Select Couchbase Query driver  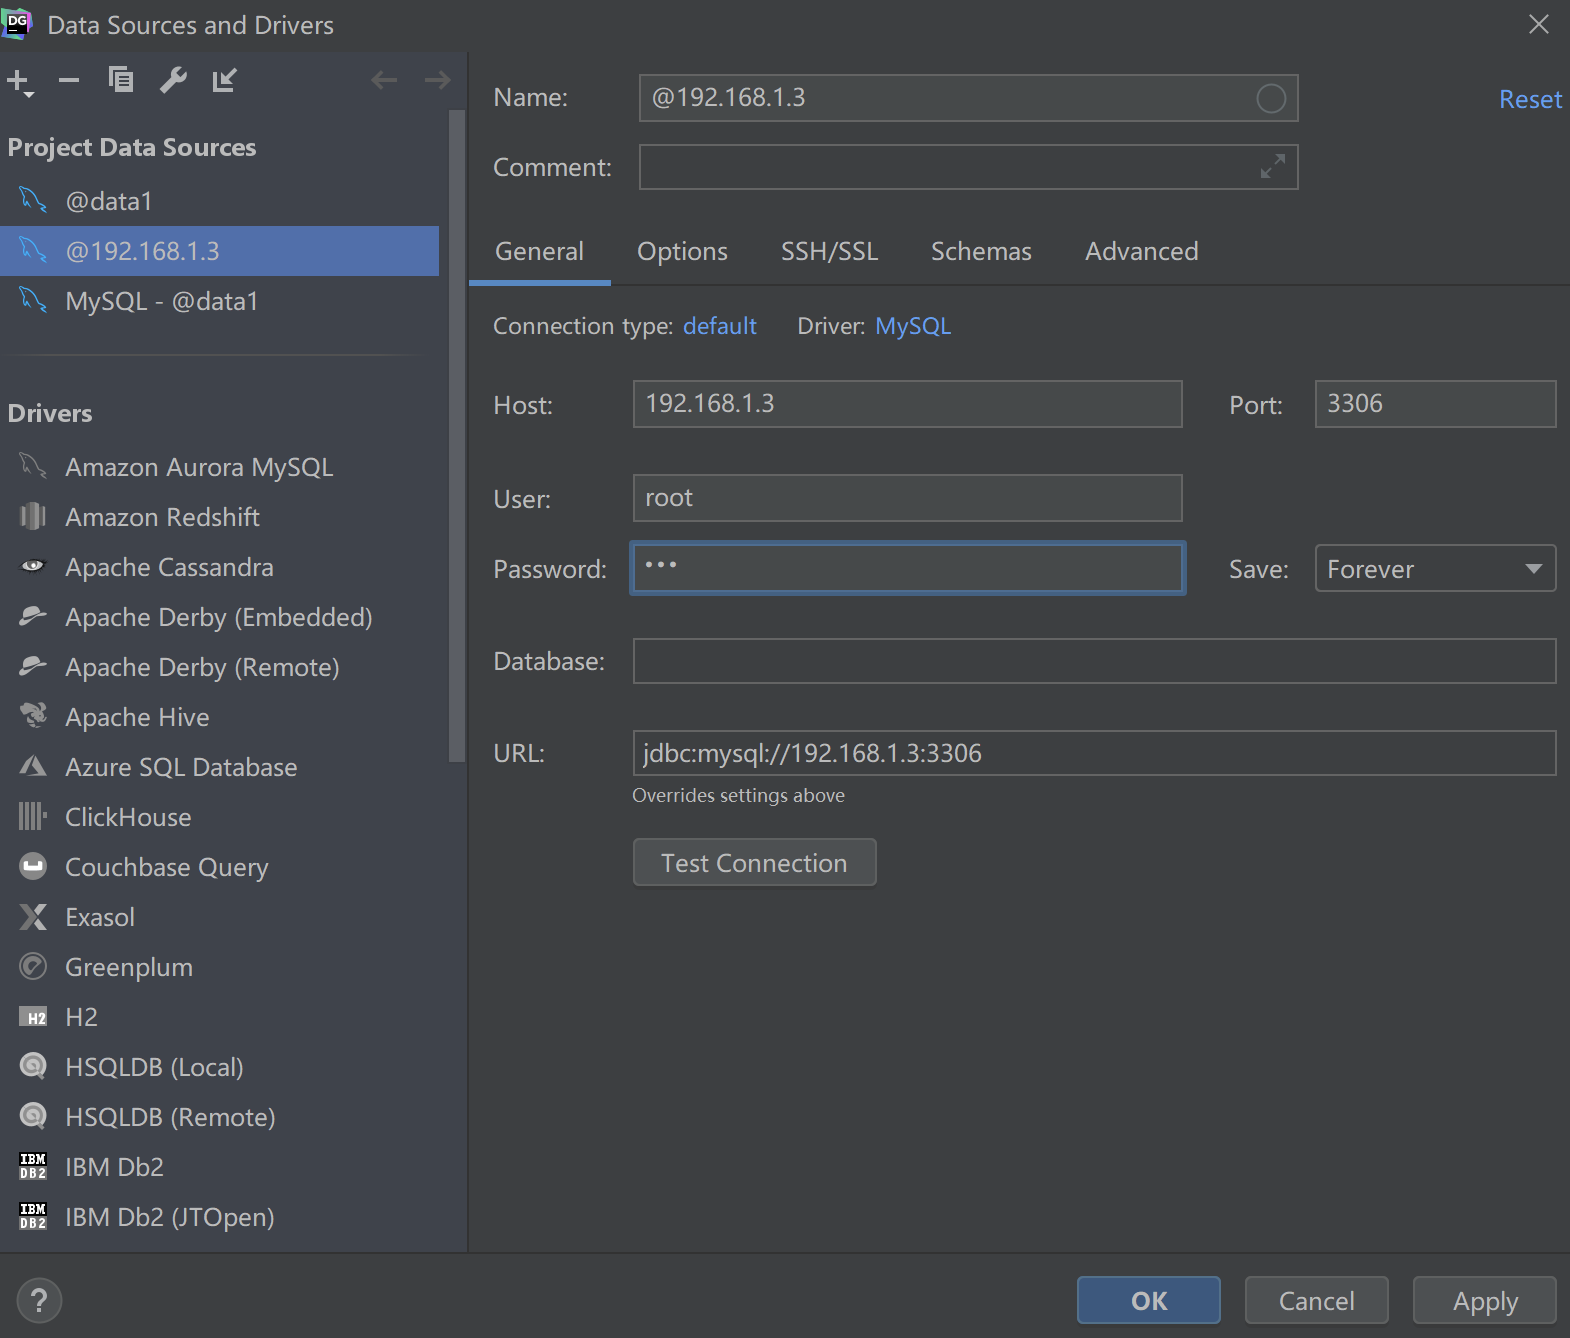click(220, 867)
